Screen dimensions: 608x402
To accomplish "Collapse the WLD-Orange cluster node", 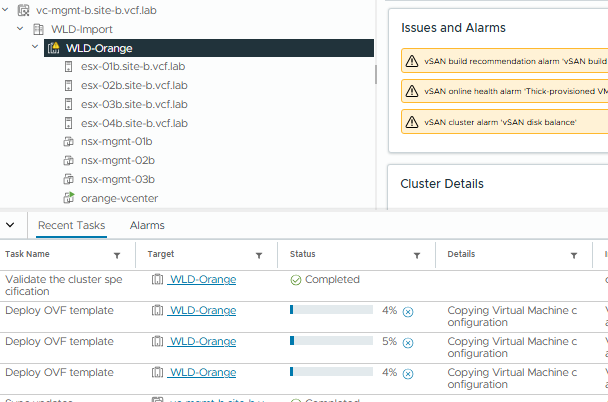I will tap(36, 48).
